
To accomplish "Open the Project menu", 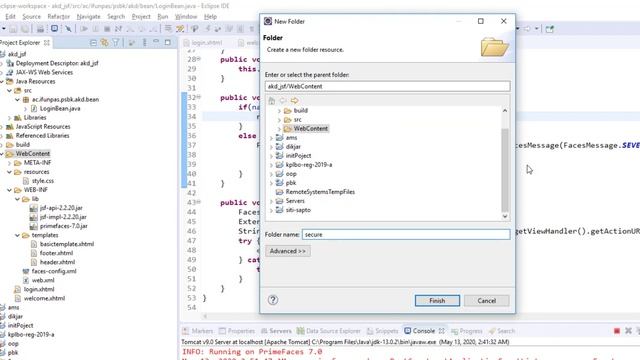I will 141,17.
